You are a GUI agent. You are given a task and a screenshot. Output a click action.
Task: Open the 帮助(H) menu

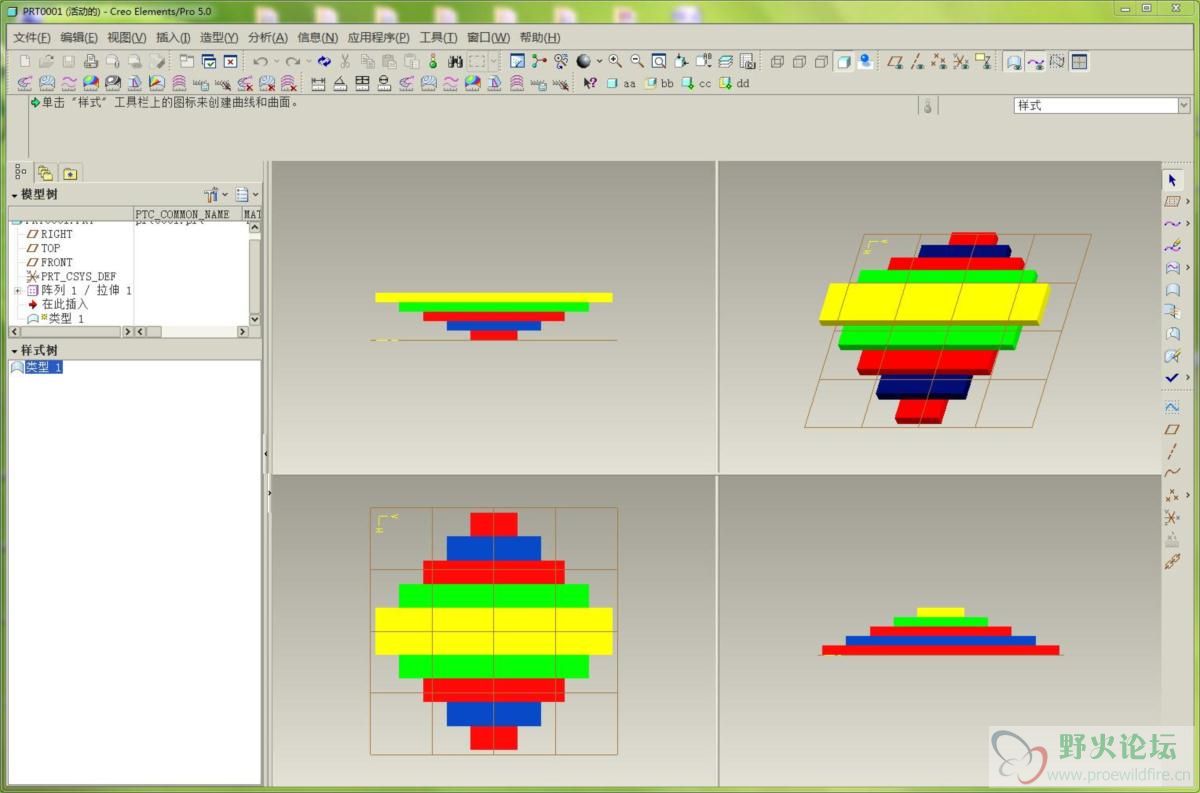(540, 37)
